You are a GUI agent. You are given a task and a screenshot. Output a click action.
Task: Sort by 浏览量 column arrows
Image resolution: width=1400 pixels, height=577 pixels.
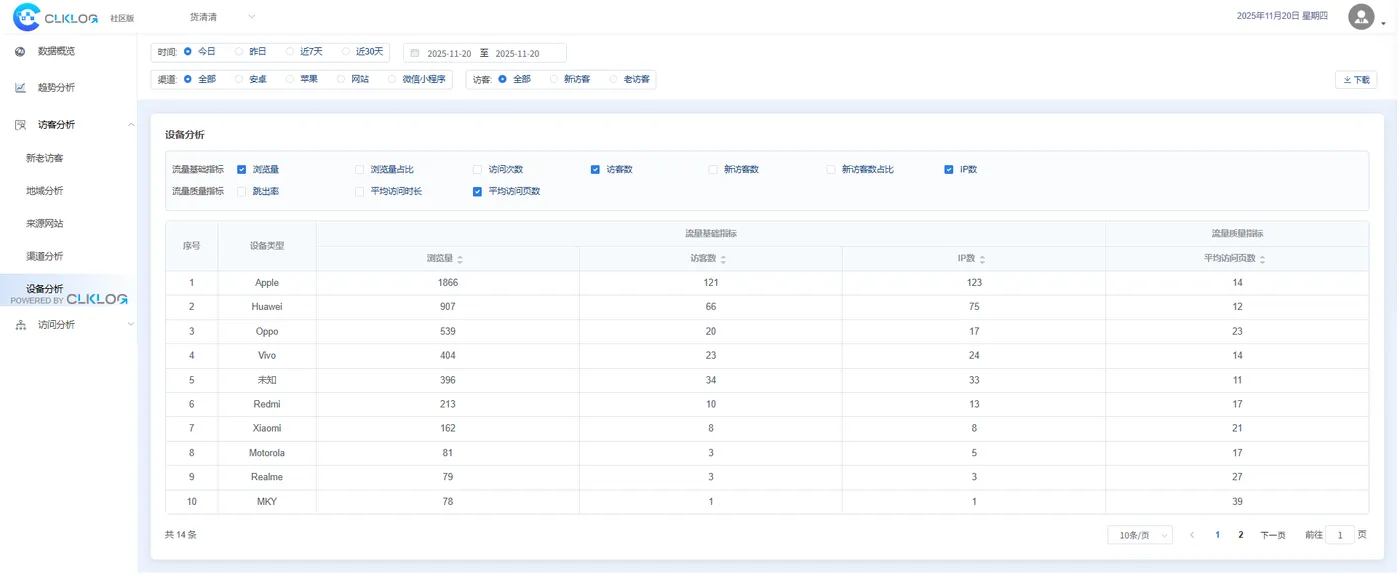(x=460, y=259)
